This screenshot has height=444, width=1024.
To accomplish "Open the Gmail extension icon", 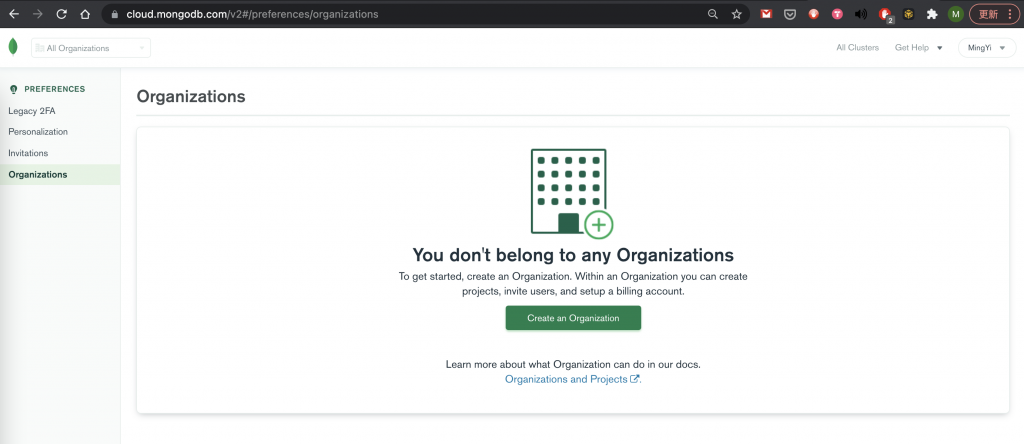I will pyautogui.click(x=766, y=14).
